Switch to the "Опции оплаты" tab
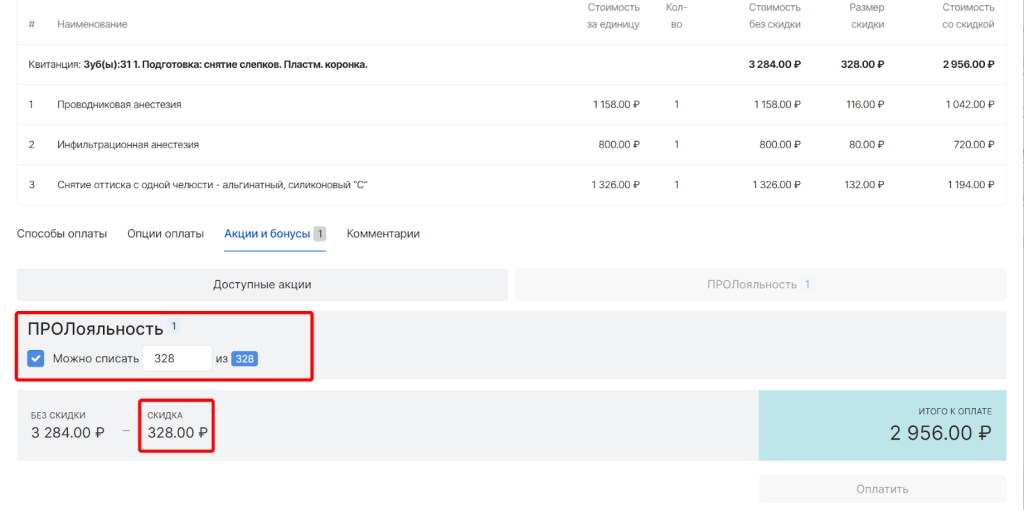 165,234
